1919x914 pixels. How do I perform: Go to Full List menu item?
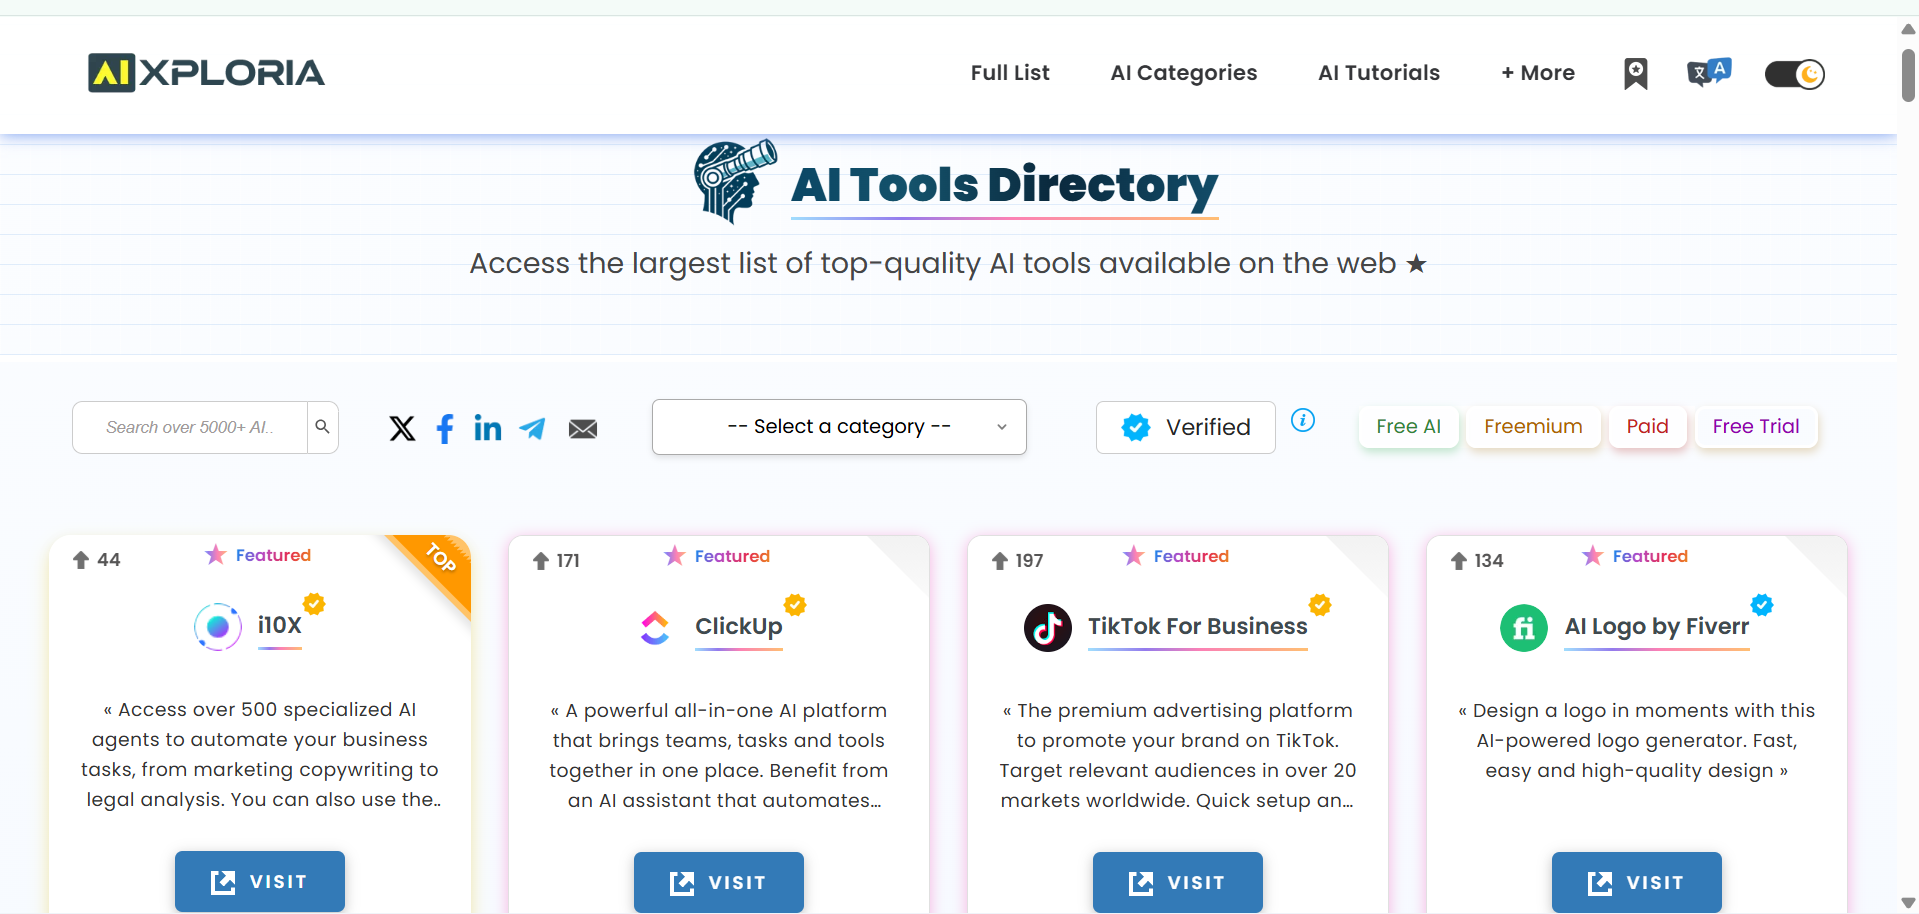[1010, 73]
